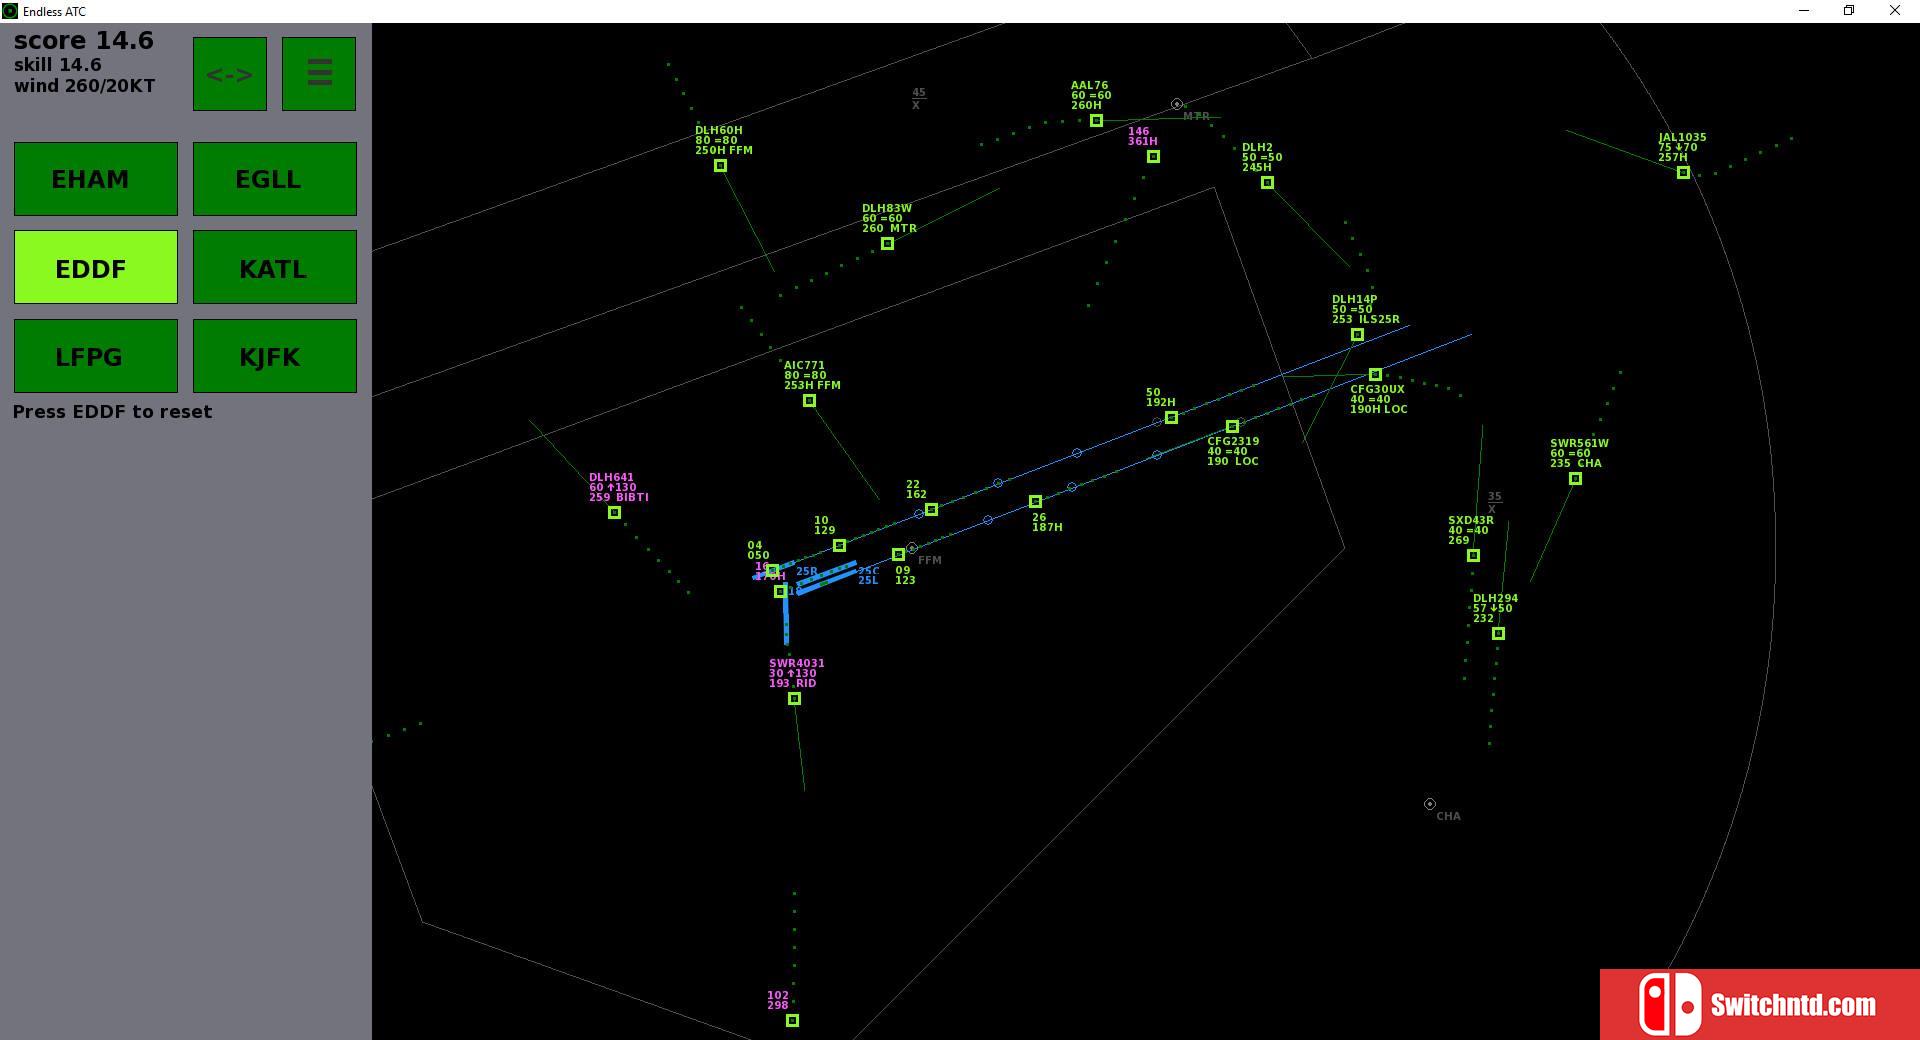Select the EHAM airport button
Image resolution: width=1920 pixels, height=1040 pixels.
96,179
